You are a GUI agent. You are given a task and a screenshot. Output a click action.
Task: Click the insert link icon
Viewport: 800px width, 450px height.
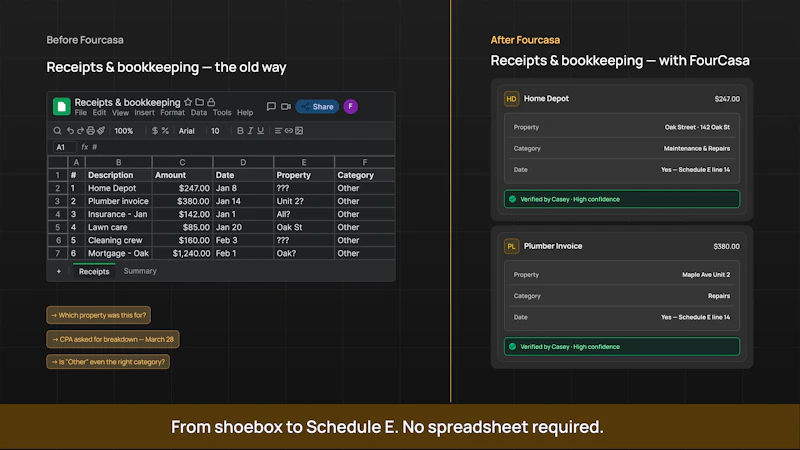point(289,131)
